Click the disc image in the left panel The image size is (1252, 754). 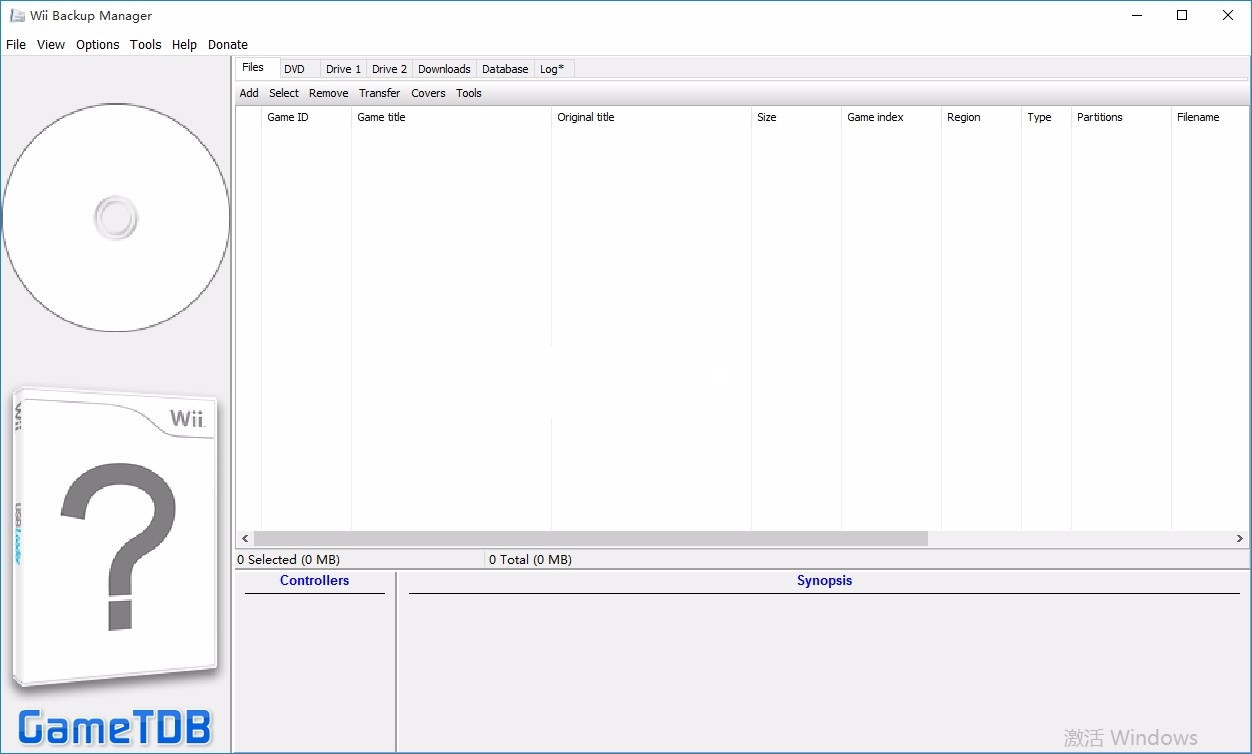116,217
